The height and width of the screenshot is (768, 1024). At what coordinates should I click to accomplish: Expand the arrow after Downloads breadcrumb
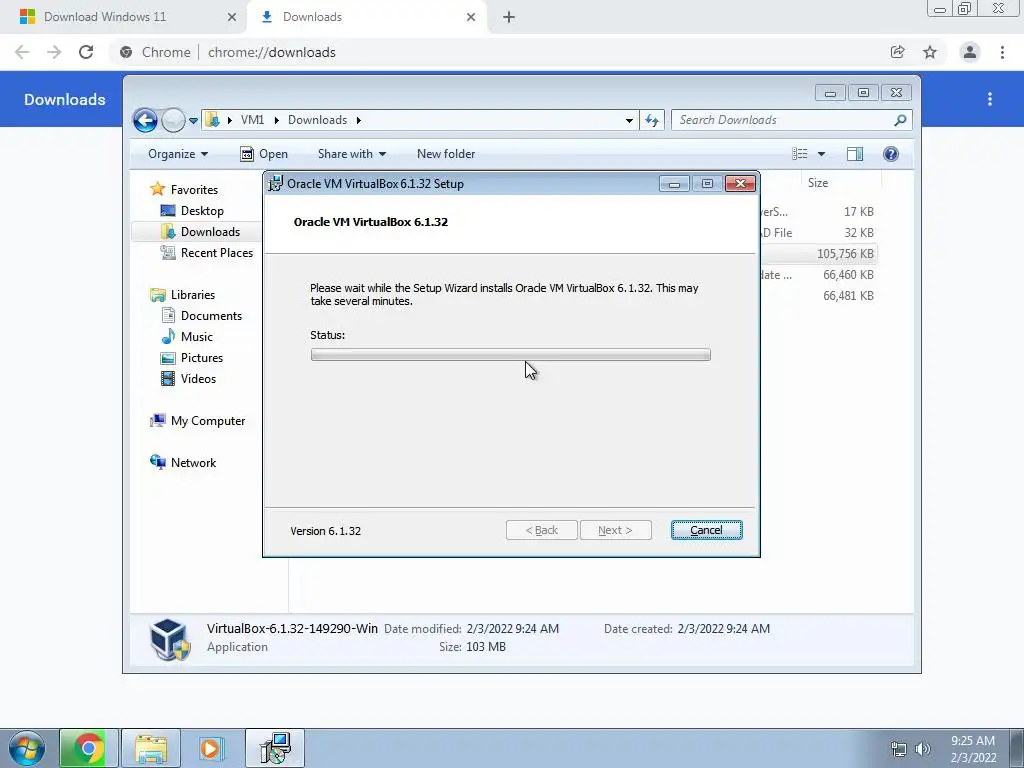[x=359, y=120]
